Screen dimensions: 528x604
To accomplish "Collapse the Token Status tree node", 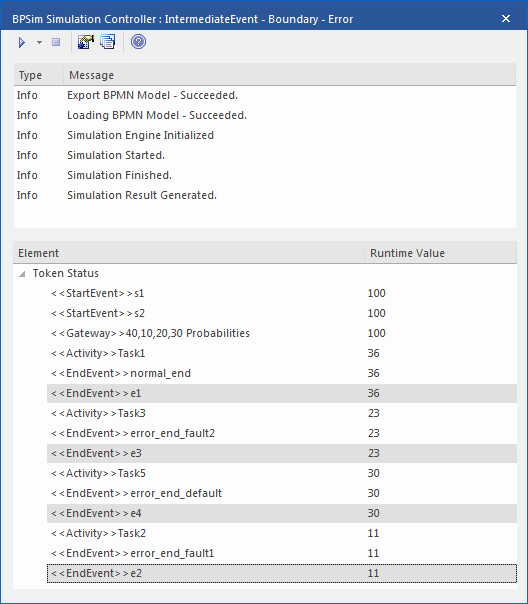I will 22,274.
